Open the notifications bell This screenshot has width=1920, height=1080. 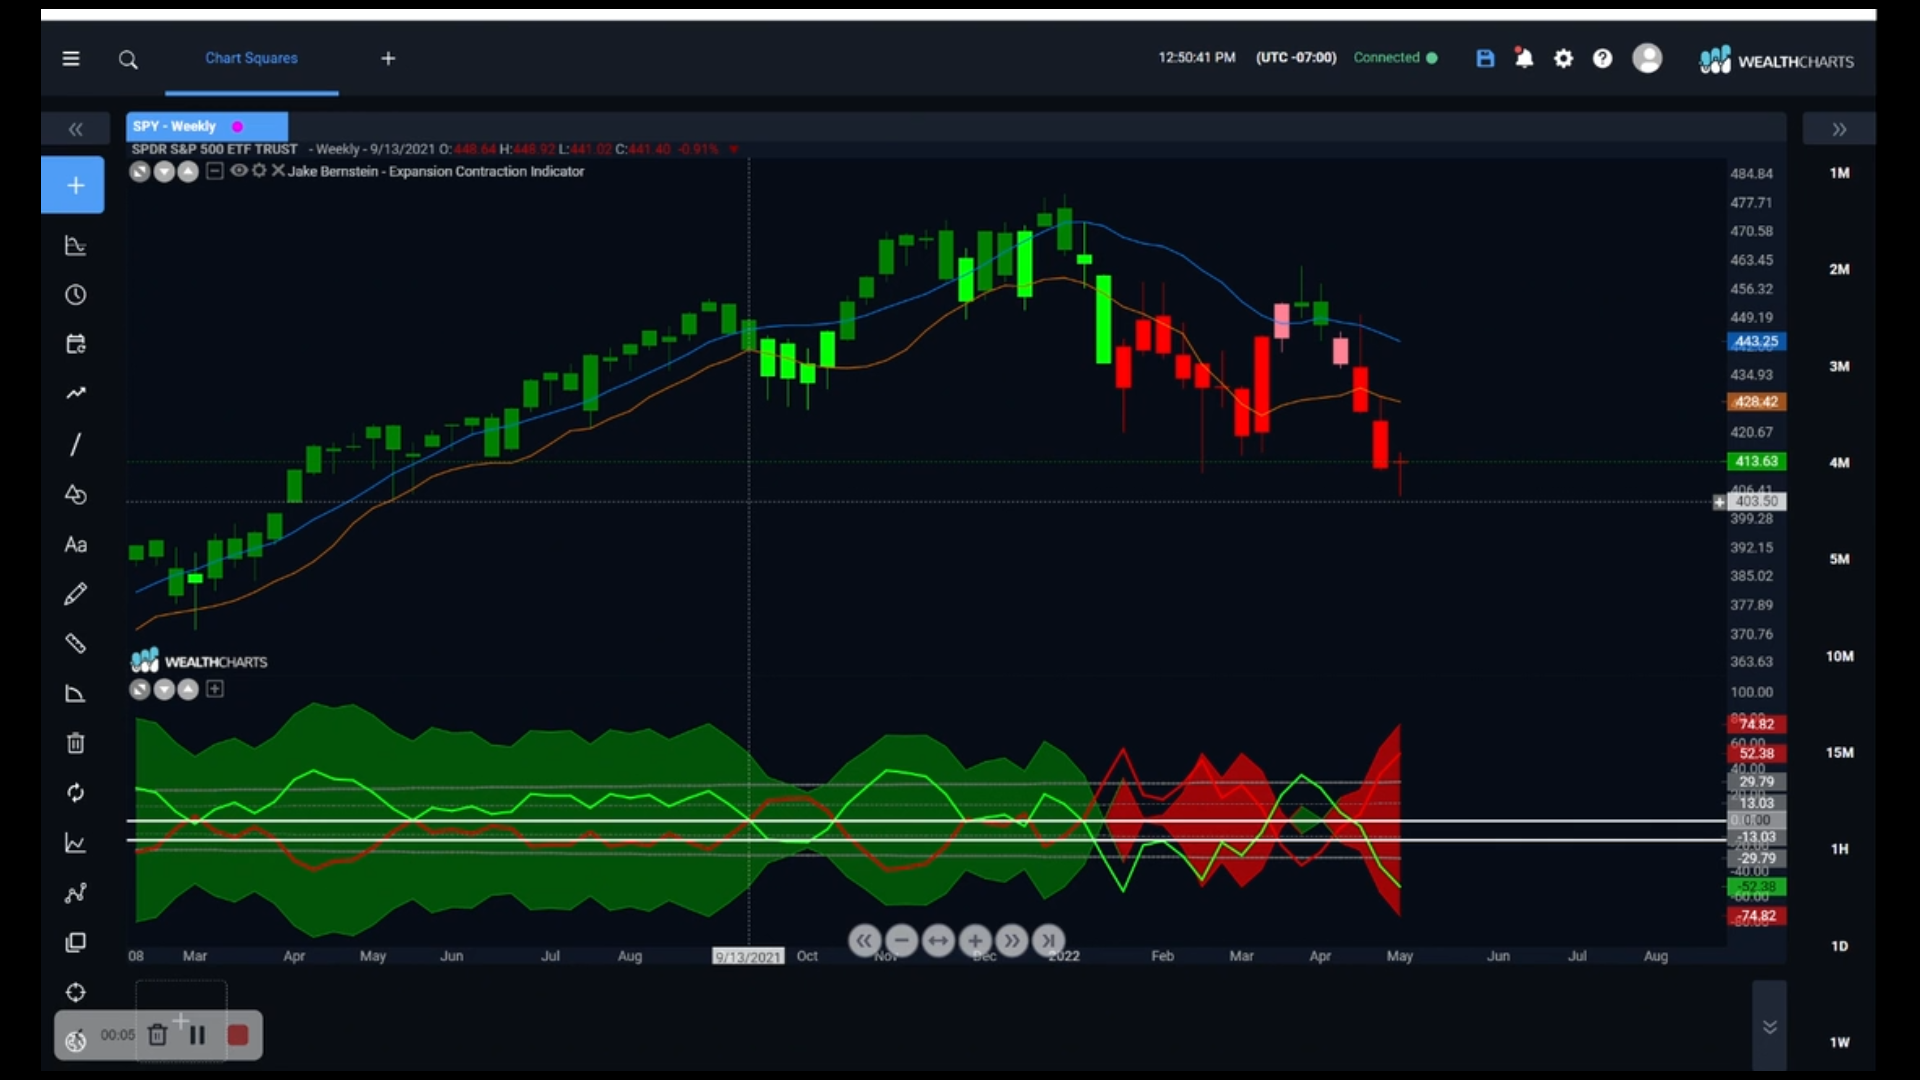1524,58
